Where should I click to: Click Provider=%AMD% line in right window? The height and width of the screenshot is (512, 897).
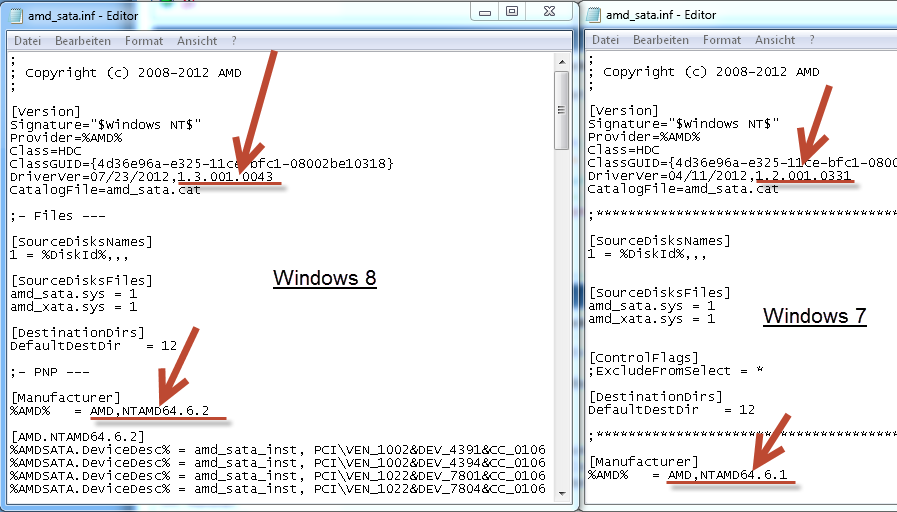(644, 137)
